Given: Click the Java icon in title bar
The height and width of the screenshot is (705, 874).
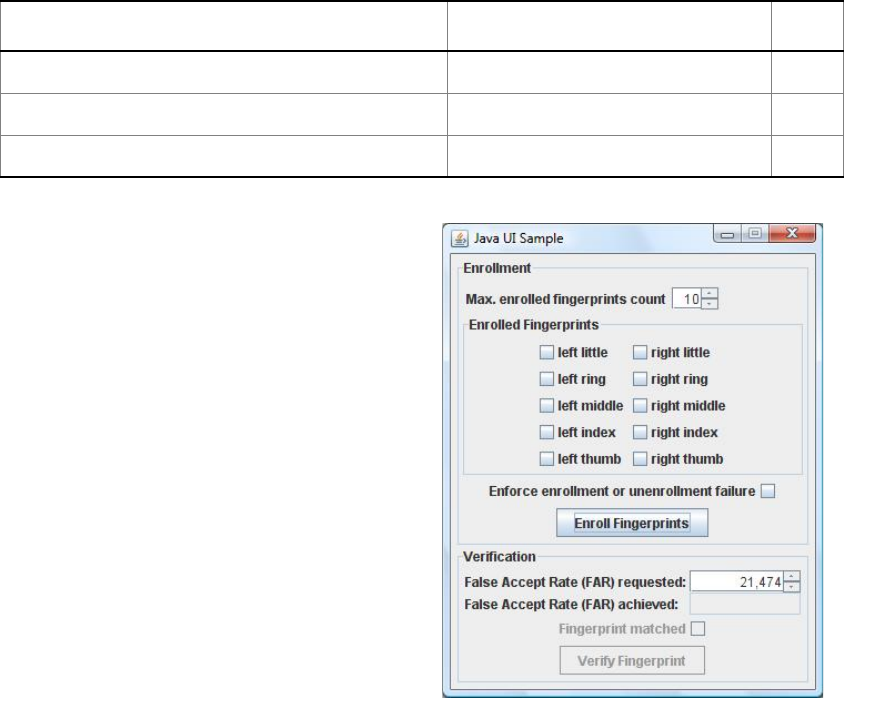Looking at the screenshot, I should [x=459, y=239].
